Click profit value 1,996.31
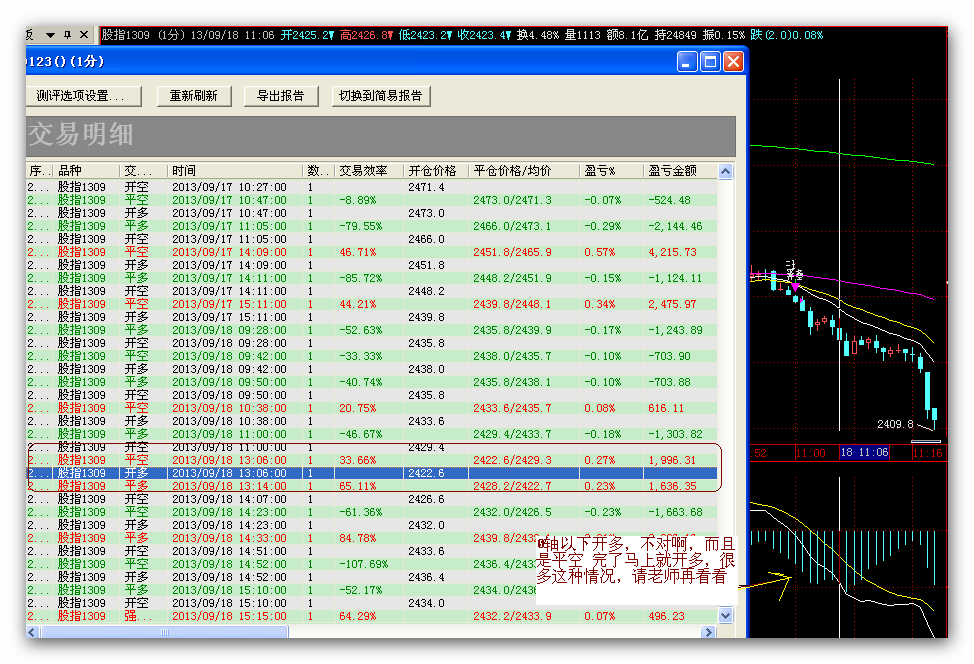 tap(673, 460)
